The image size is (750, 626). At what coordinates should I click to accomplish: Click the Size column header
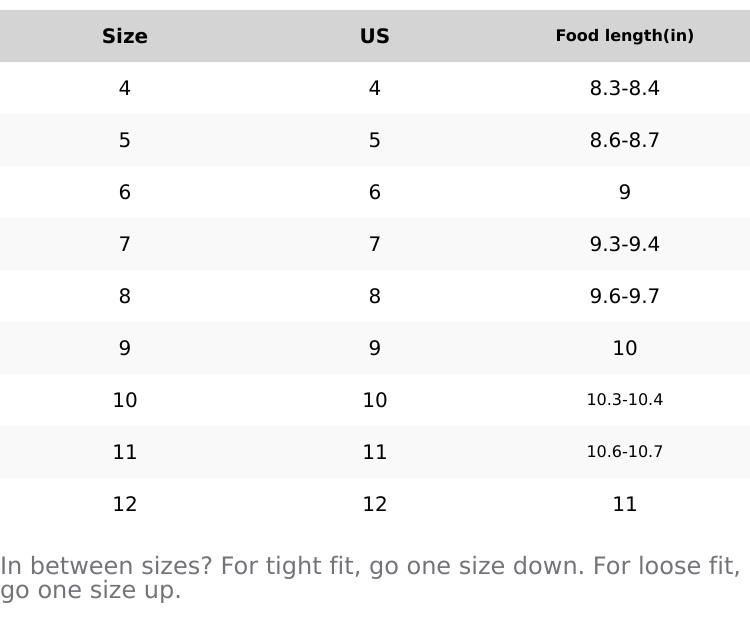125,36
